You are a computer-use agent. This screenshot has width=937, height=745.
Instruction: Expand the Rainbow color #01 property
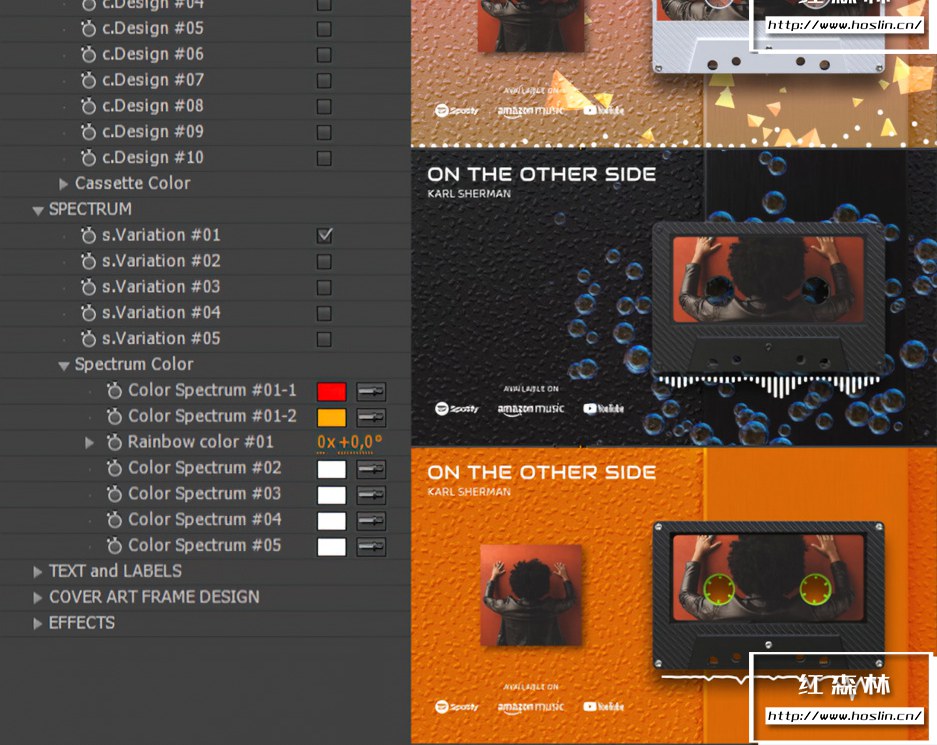[89, 443]
